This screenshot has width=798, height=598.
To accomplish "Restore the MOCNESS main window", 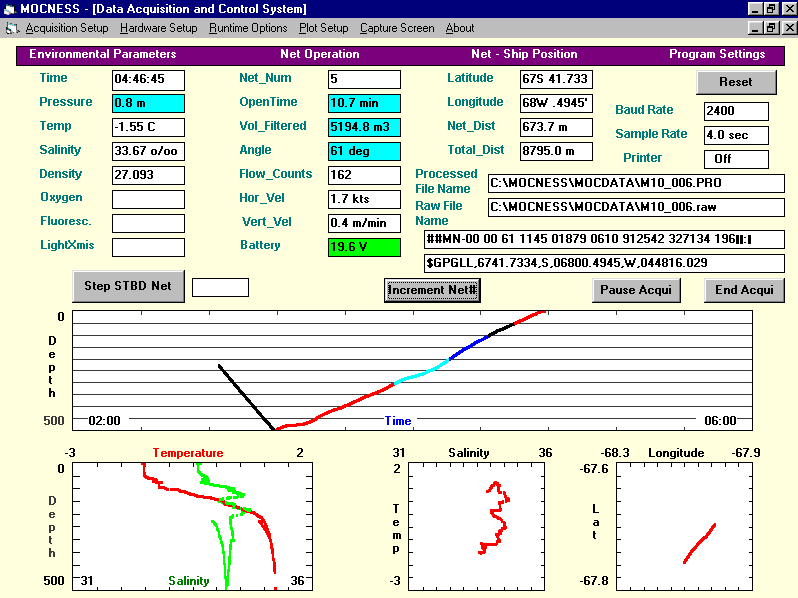I will tap(771, 9).
